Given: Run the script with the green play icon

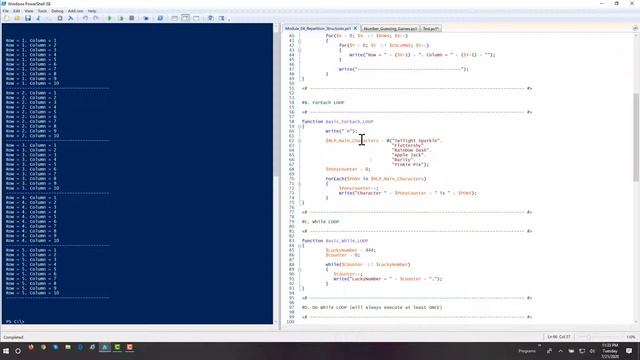Looking at the screenshot, I should [x=109, y=18].
